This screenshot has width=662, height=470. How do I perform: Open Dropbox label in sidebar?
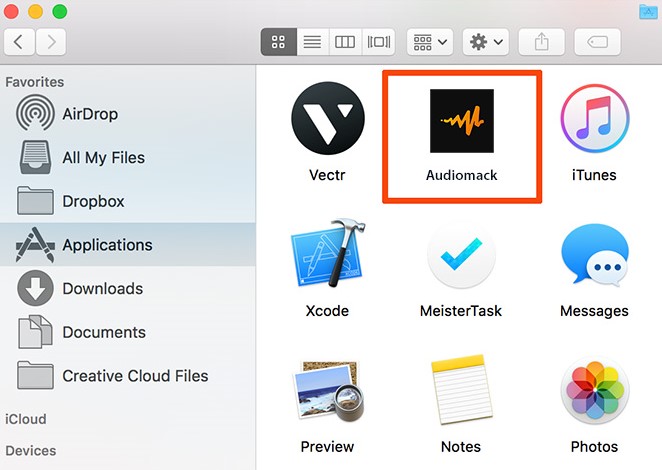93,201
